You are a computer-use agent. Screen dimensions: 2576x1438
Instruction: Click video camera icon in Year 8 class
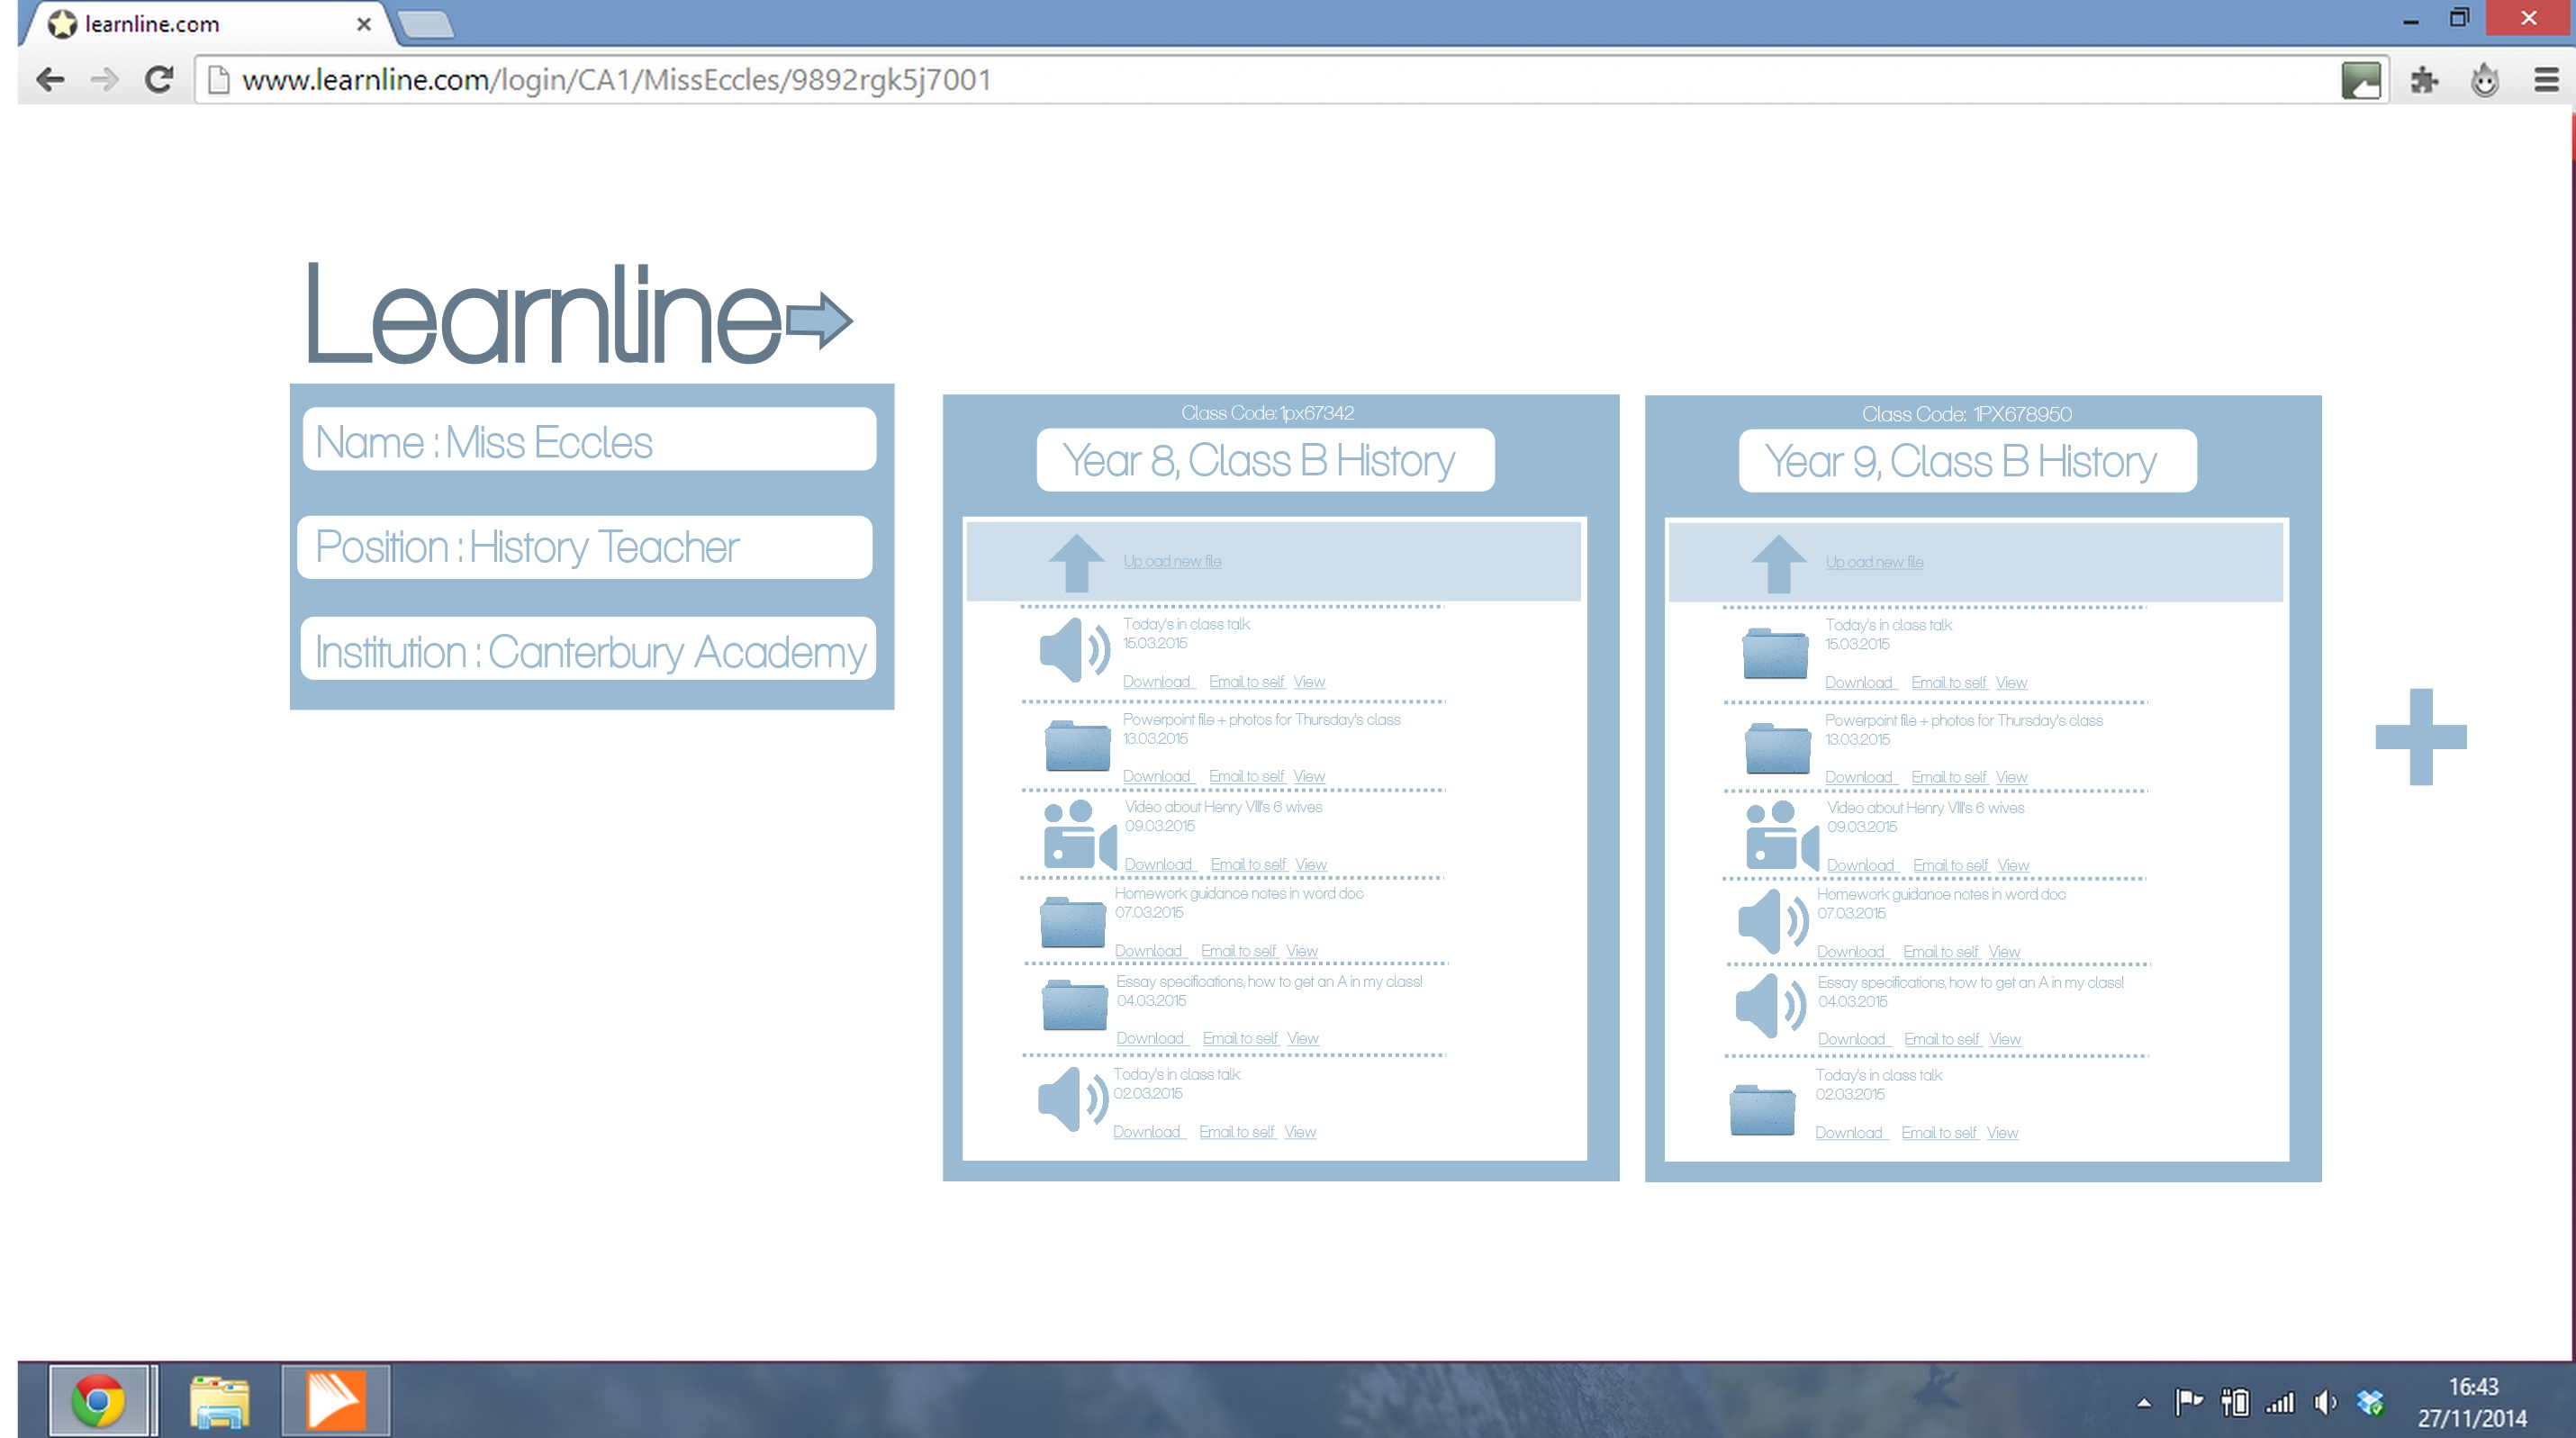(x=1078, y=835)
